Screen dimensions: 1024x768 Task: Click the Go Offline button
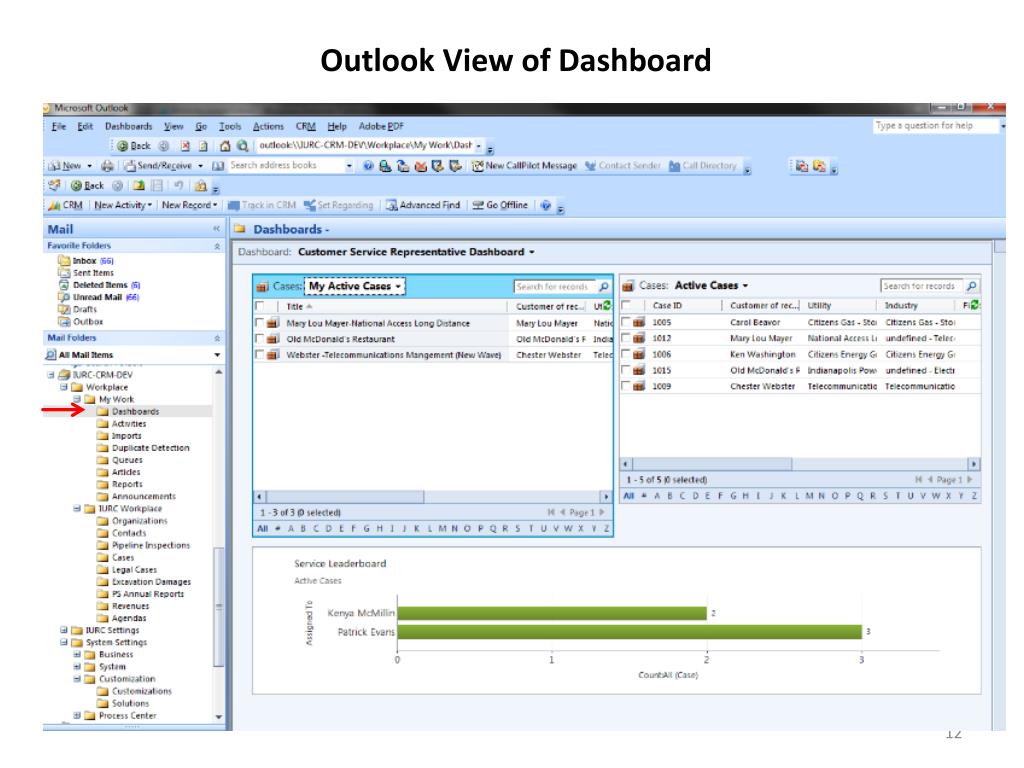click(x=500, y=205)
